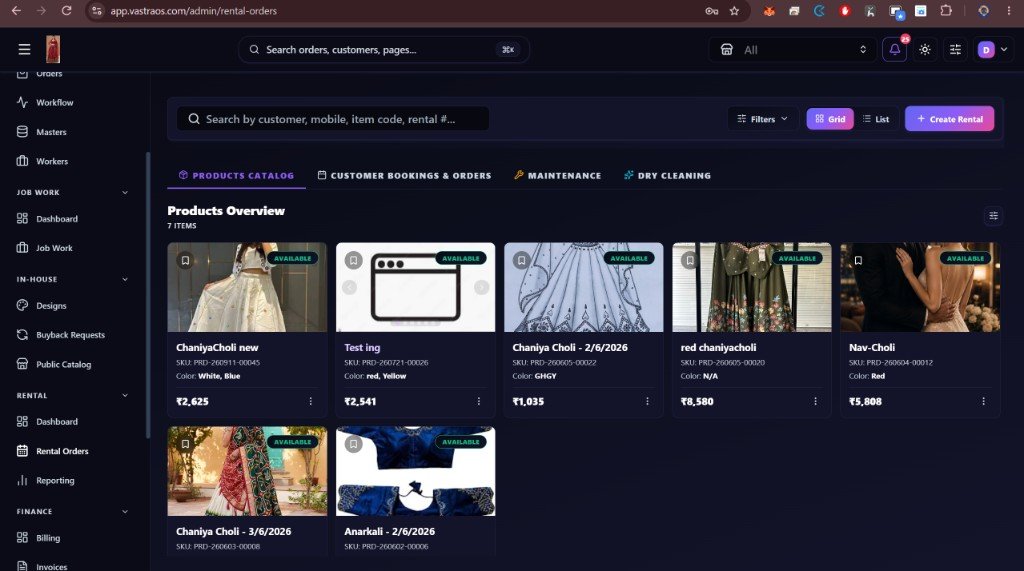
Task: Bookmark the ChaniyaCholi new product
Action: tap(185, 261)
